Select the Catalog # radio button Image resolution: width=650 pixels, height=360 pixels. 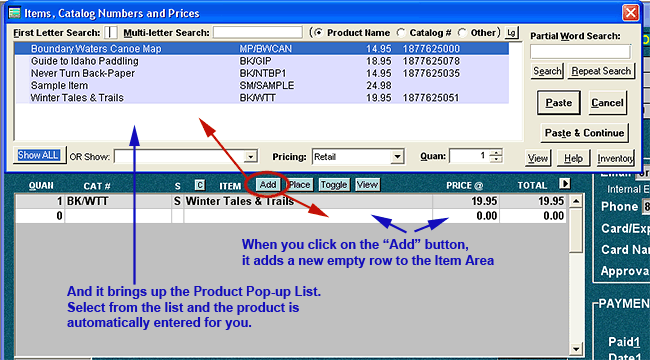click(x=401, y=33)
